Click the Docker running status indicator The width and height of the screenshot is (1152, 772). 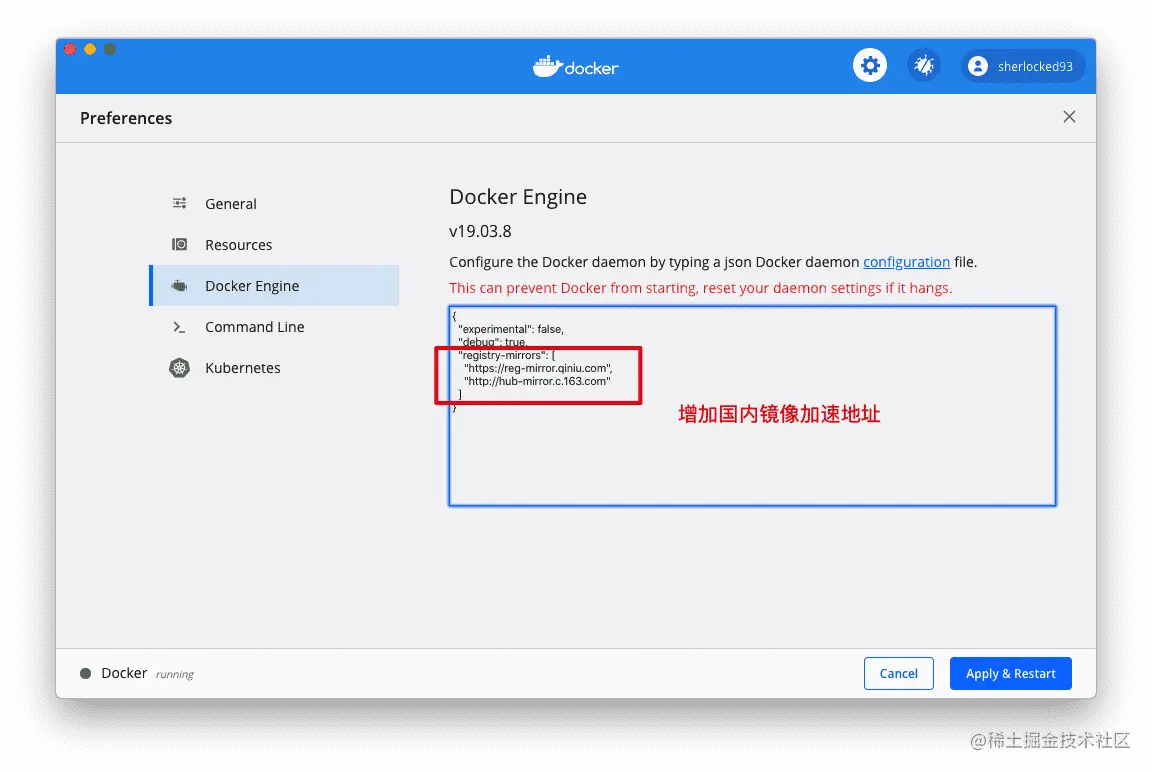click(x=85, y=674)
